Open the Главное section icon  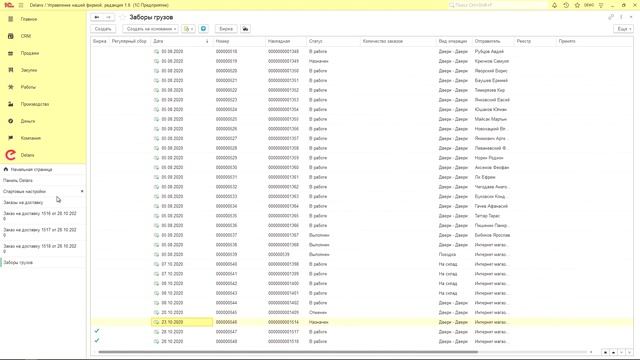[x=11, y=19]
